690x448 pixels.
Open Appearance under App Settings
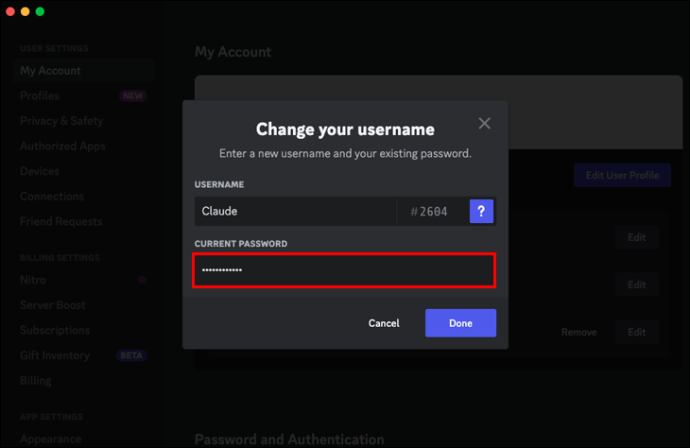click(x=51, y=439)
